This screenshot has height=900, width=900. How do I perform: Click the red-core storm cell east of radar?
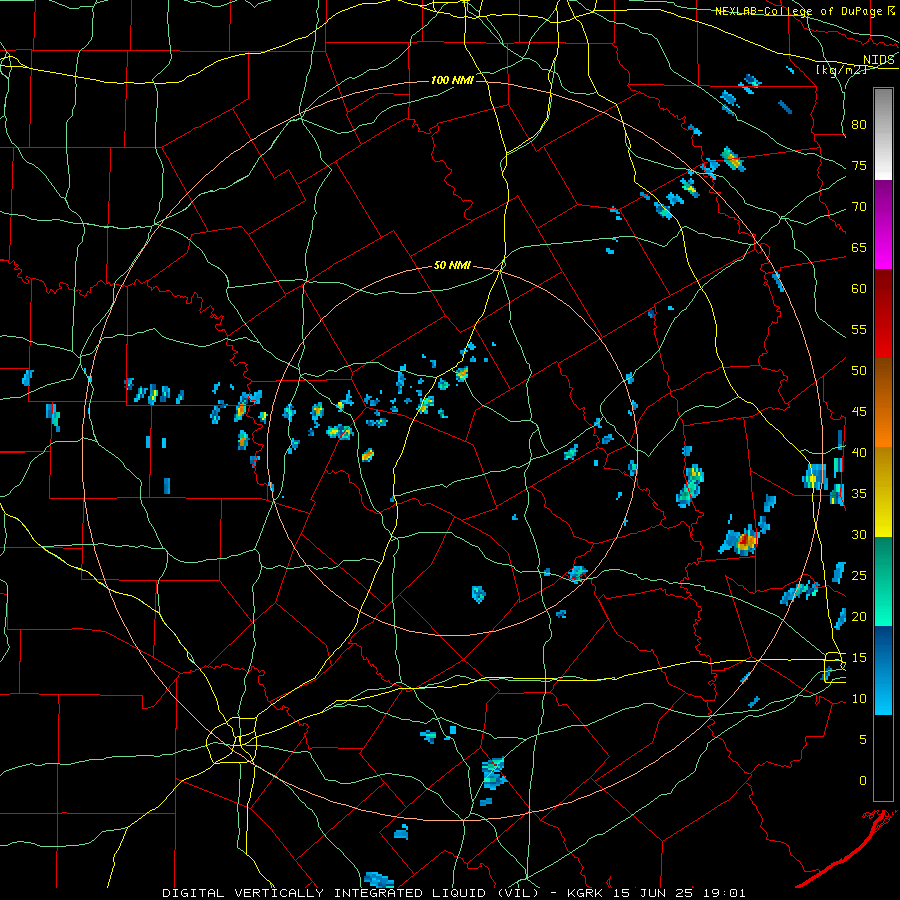(x=746, y=541)
